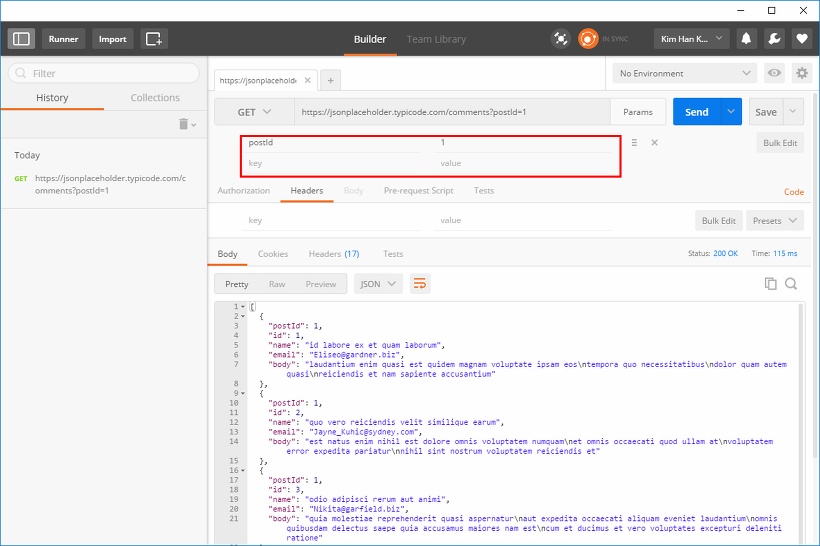This screenshot has height=546, width=820.
Task: Open the JSON format dropdown
Action: (378, 283)
